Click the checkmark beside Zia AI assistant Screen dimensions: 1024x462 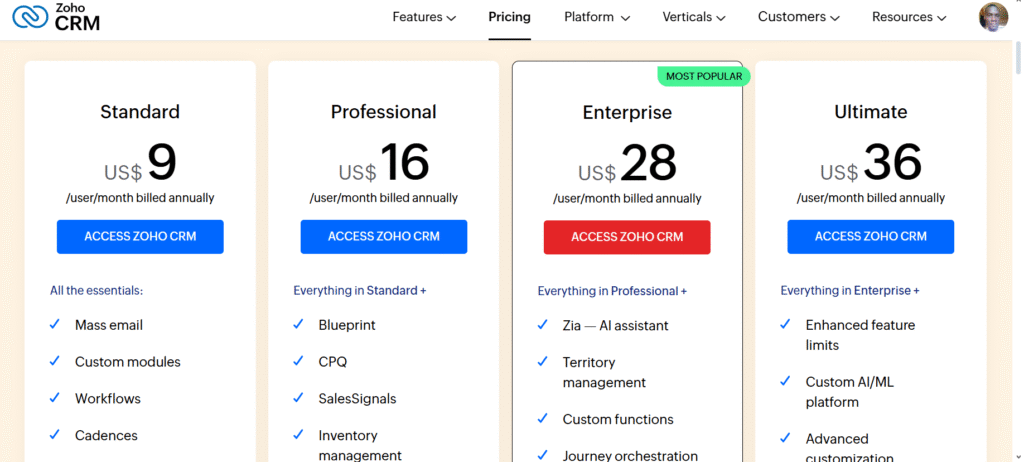[542, 325]
